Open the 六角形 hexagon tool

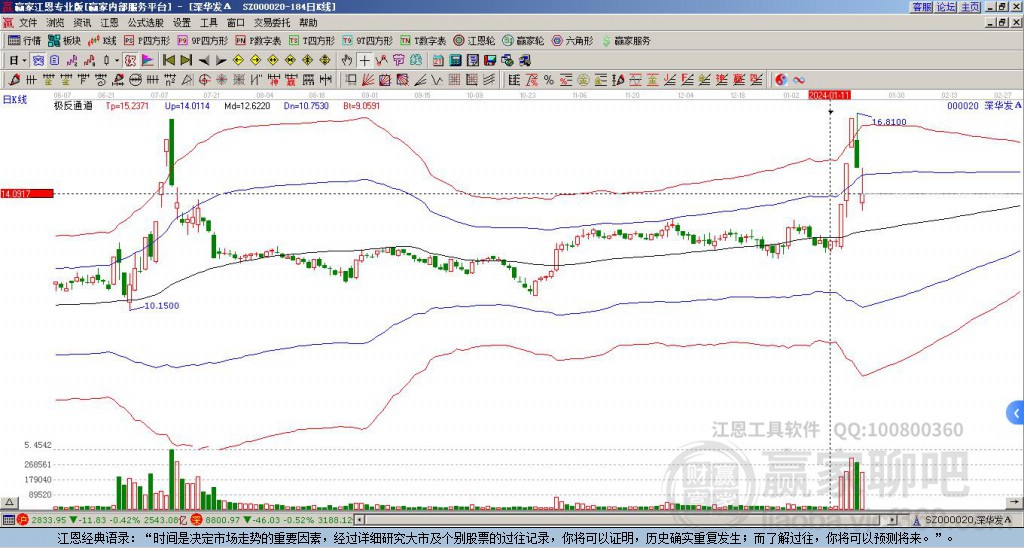click(x=573, y=40)
